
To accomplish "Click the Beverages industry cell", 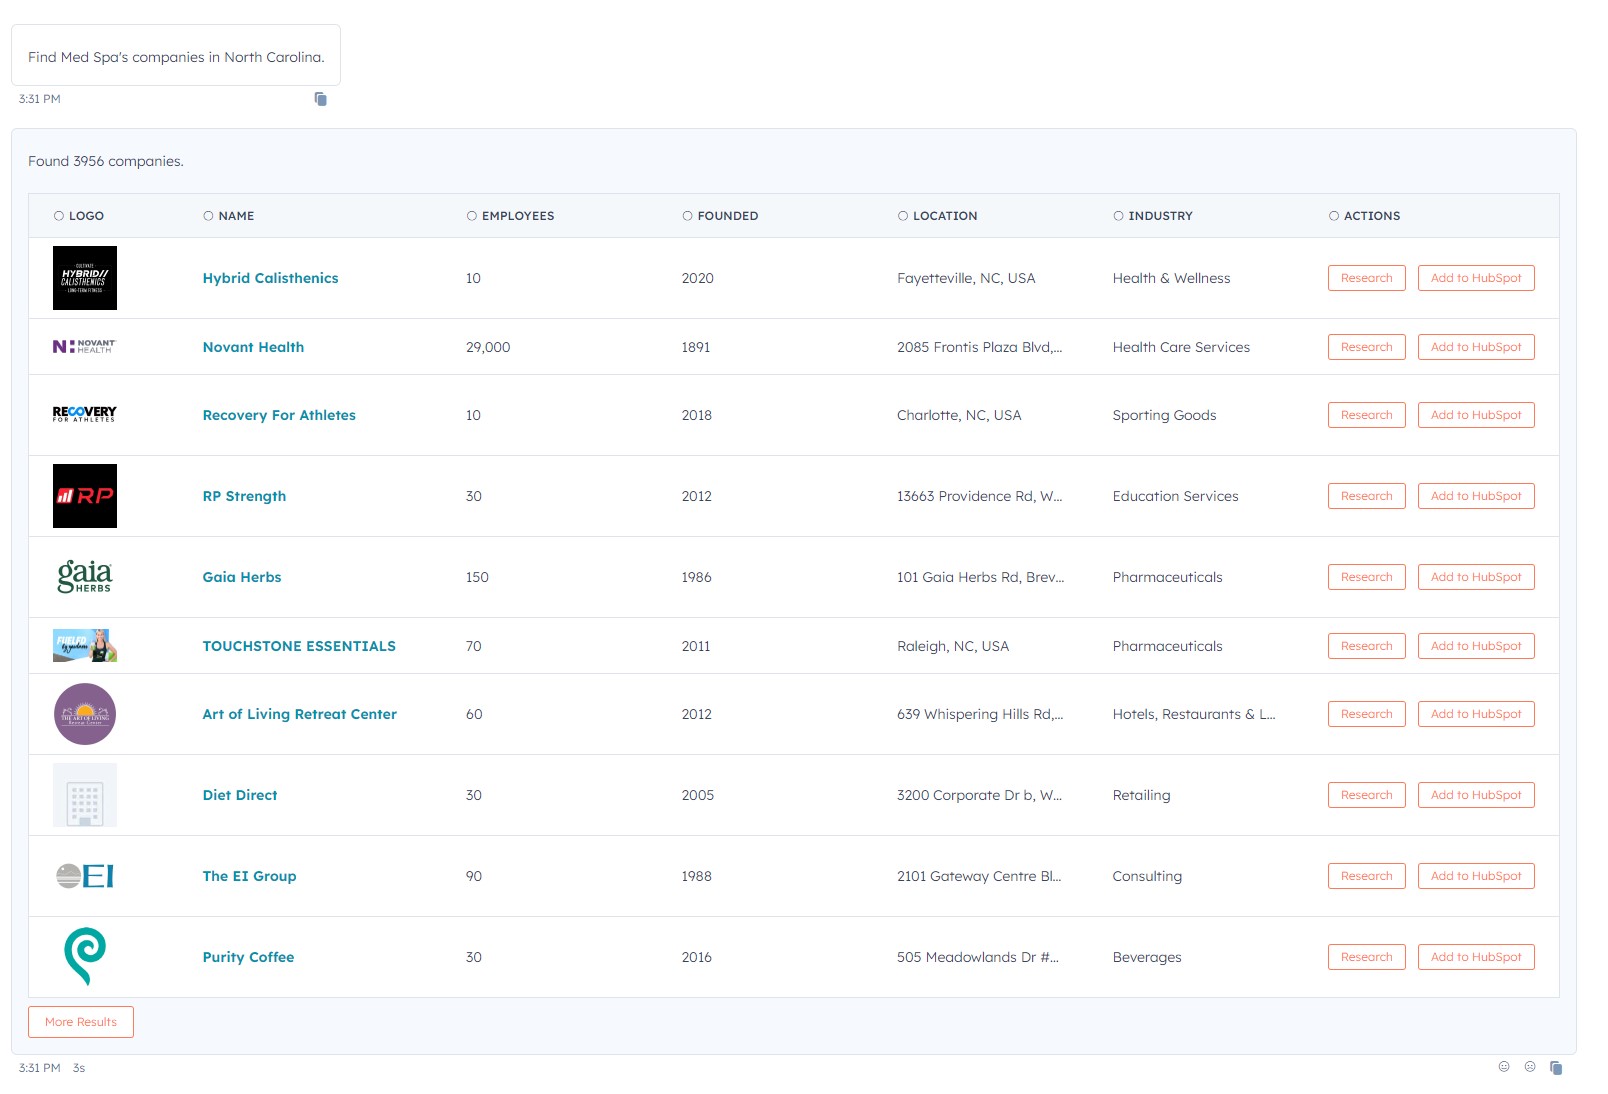I will [1147, 957].
